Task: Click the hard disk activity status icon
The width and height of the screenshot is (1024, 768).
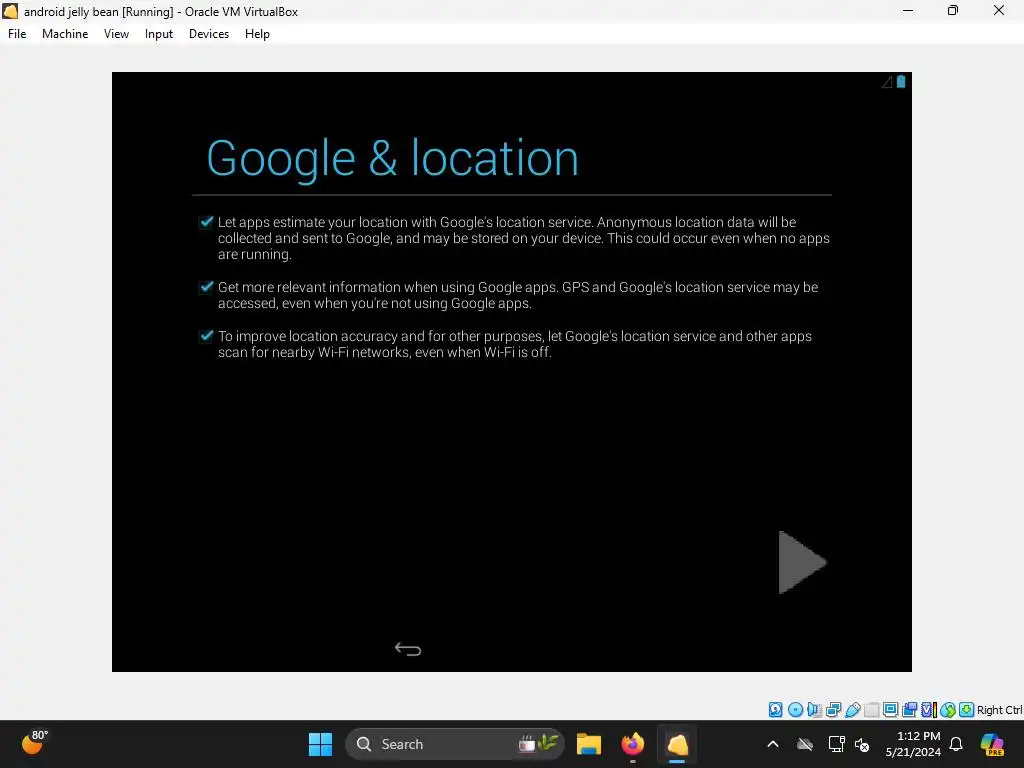Action: 775,710
